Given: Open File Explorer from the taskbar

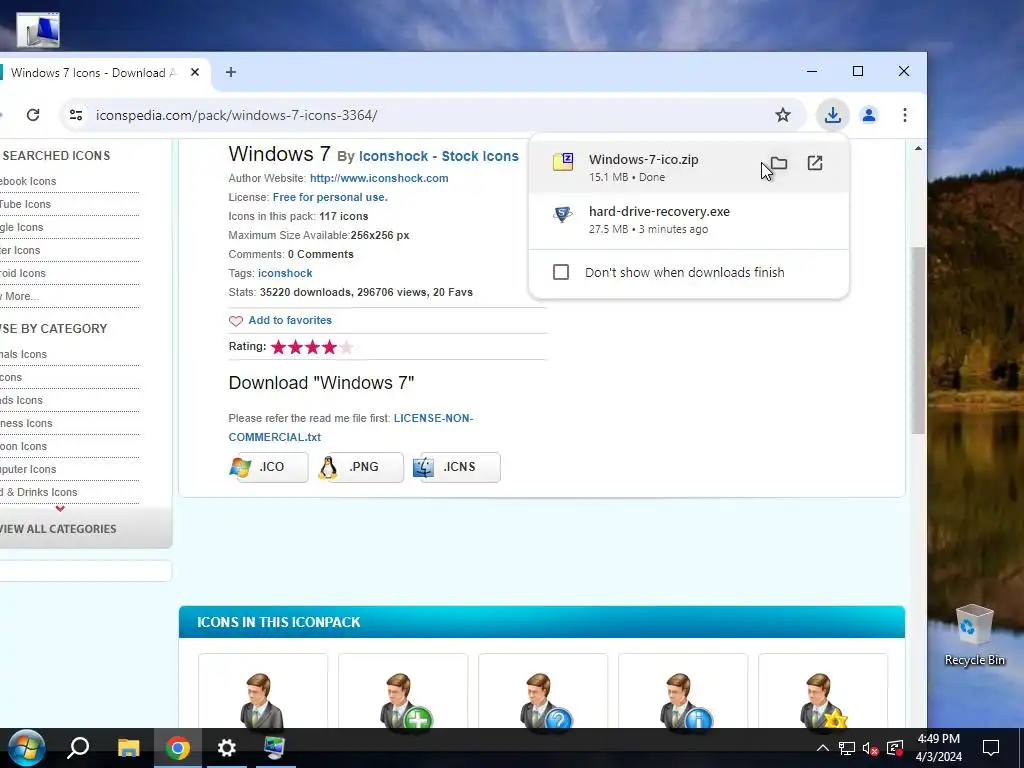Looking at the screenshot, I should (129, 748).
